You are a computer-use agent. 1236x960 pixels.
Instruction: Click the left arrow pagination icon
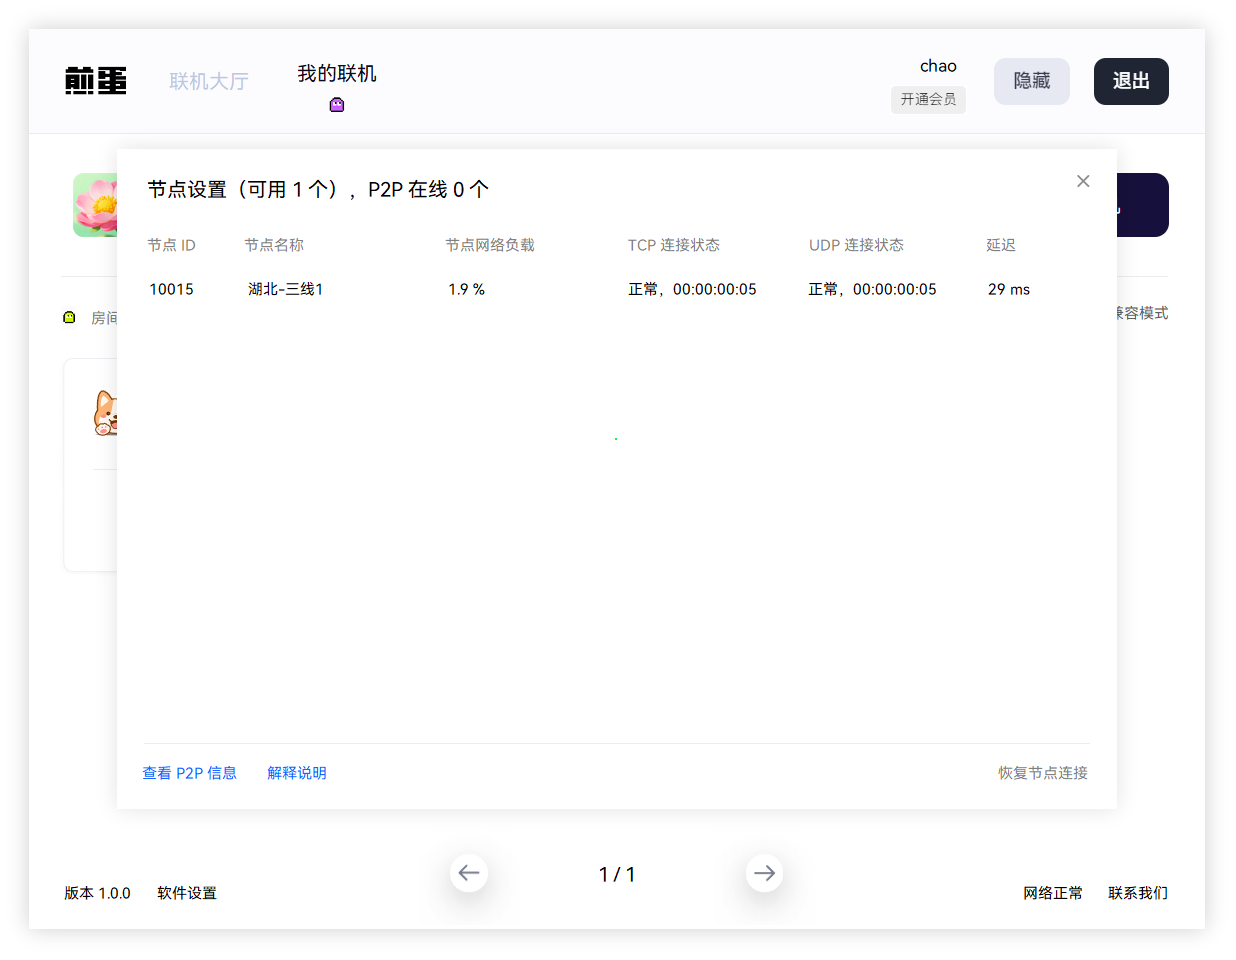469,873
